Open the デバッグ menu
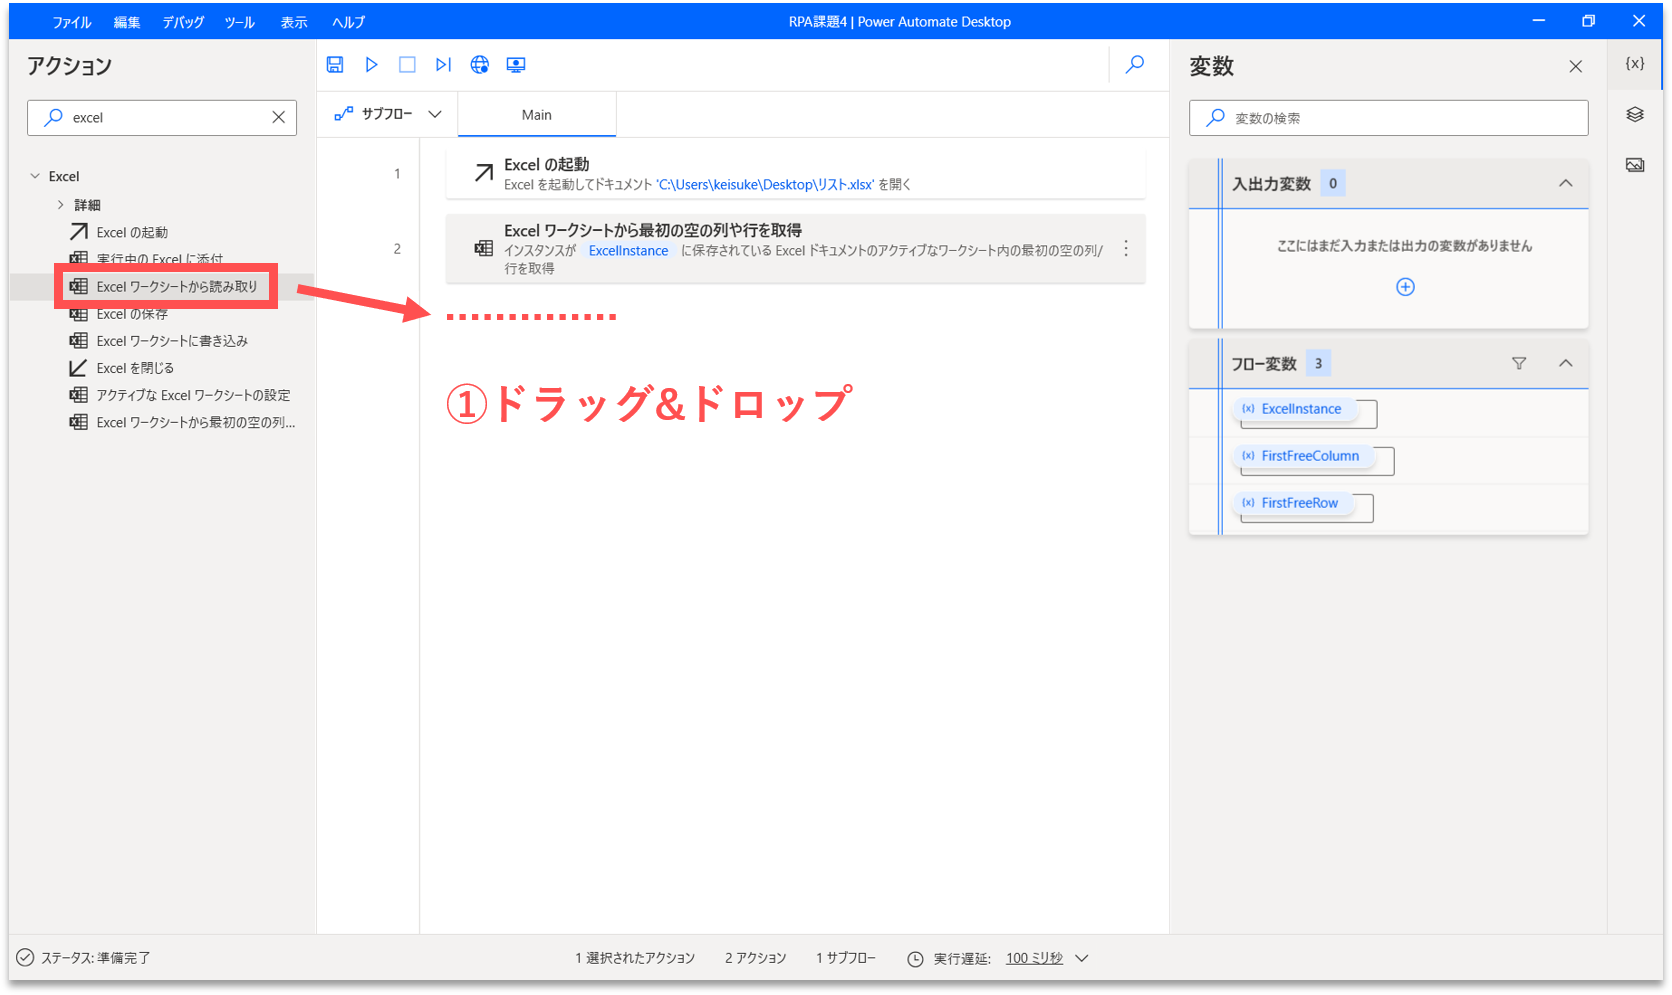The image size is (1672, 995). [x=183, y=22]
